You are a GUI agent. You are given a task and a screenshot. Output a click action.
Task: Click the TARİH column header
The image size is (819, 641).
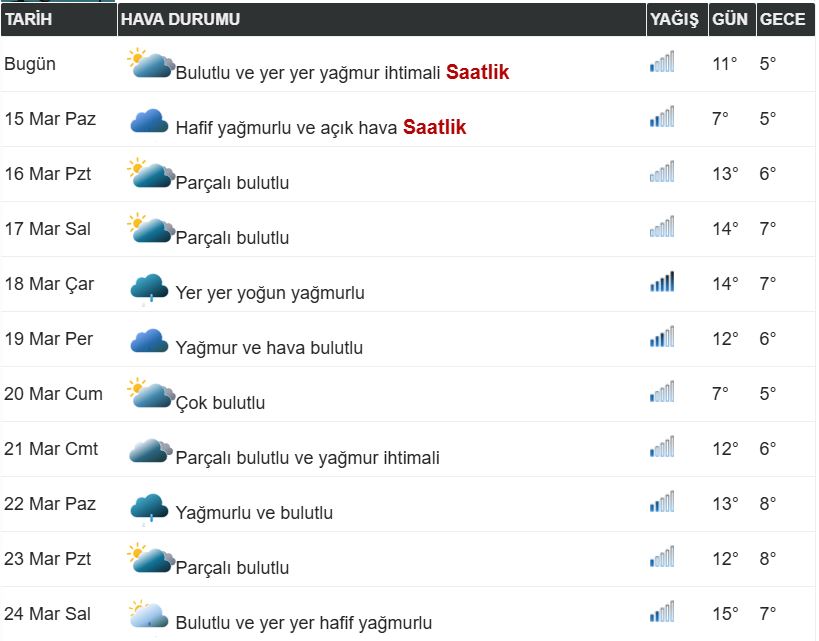(29, 19)
